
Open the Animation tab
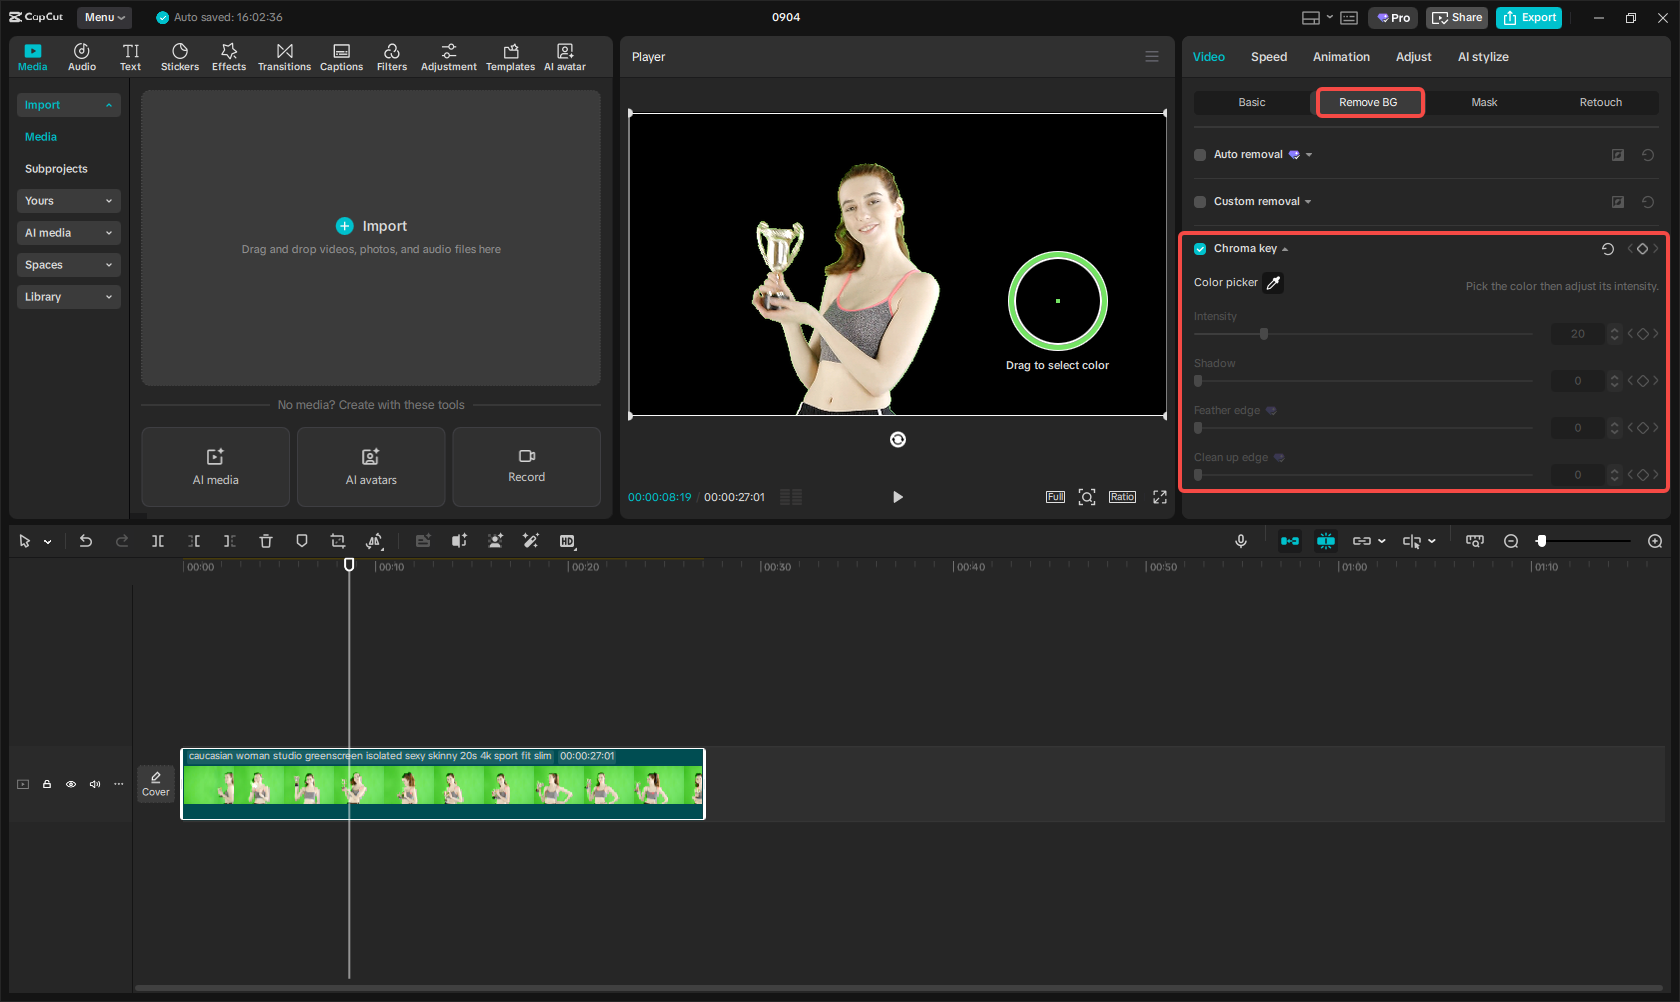[x=1341, y=57]
